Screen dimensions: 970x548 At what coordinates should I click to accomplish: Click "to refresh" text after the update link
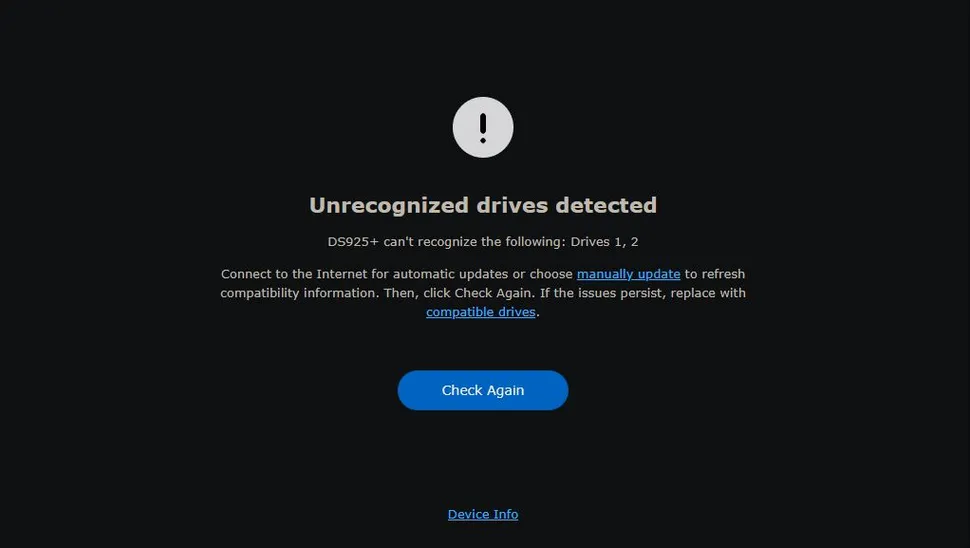click(x=715, y=274)
